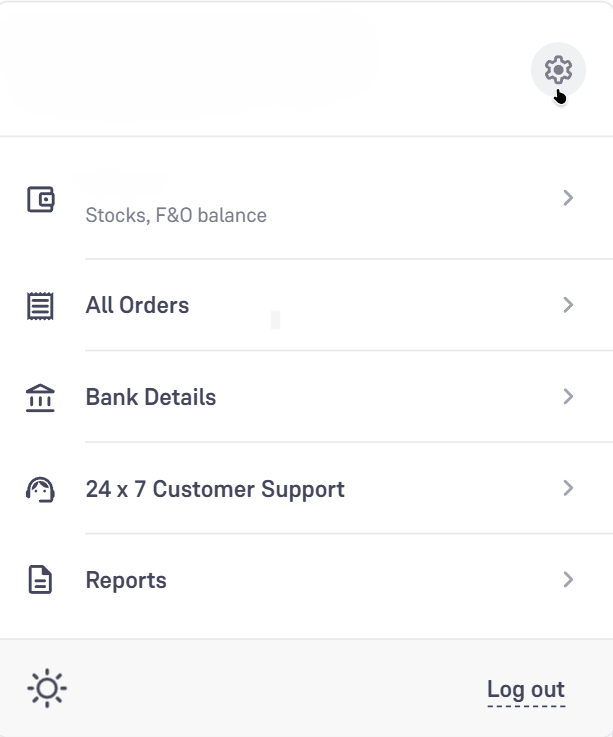Open settings with the gear icon
This screenshot has height=737, width=613.
[x=557, y=69]
